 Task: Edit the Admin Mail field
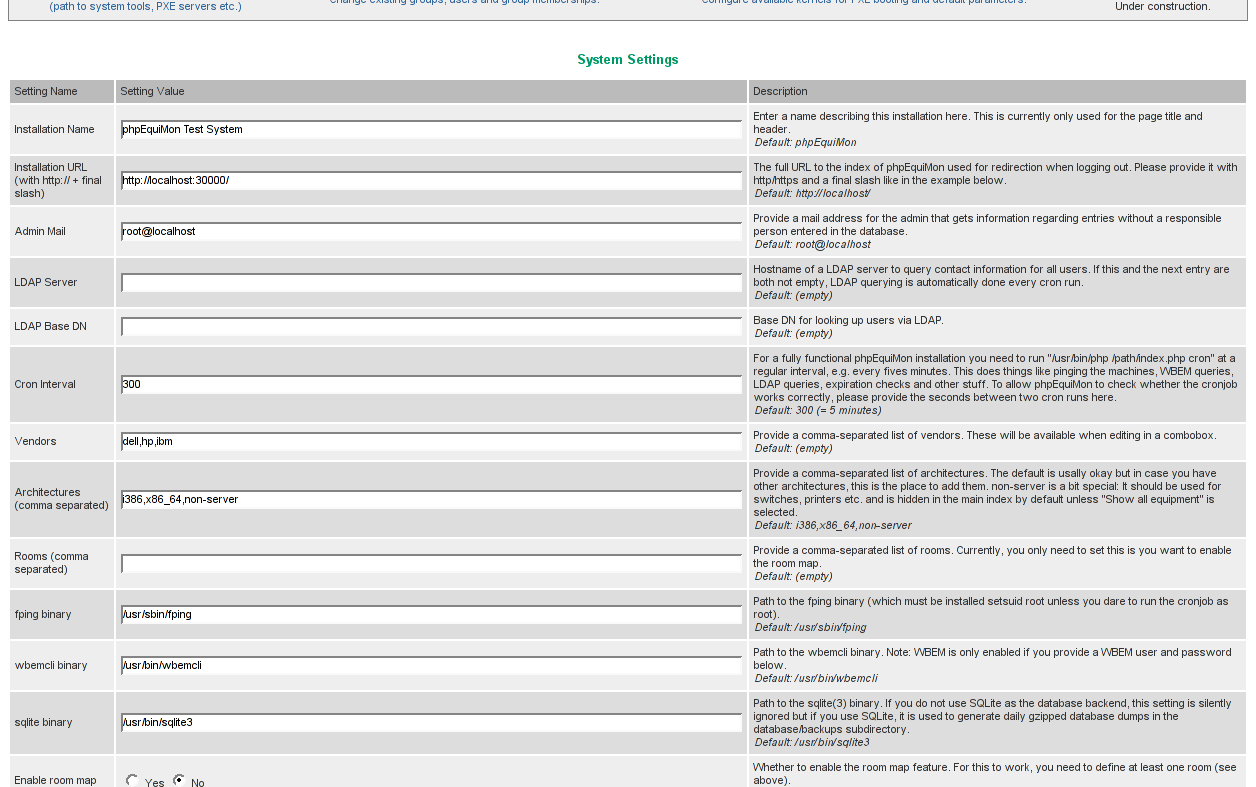(x=431, y=231)
